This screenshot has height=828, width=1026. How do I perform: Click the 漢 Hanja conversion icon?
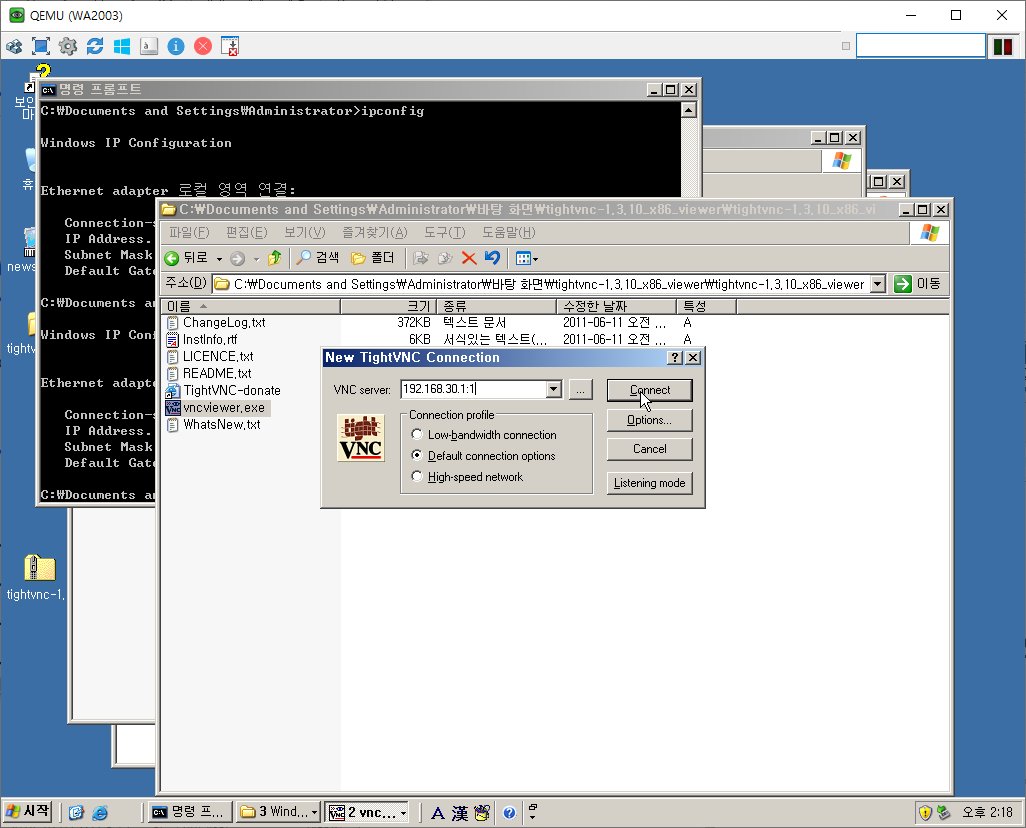[460, 813]
